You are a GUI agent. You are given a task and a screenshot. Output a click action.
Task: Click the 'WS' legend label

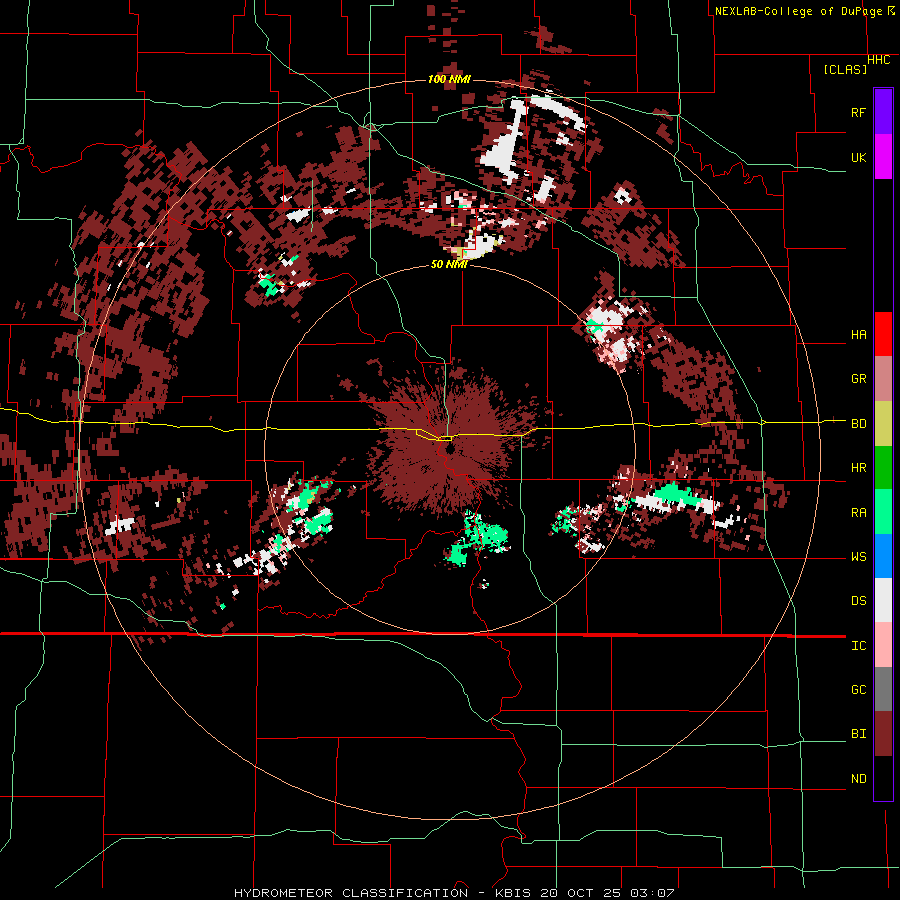pos(858,557)
